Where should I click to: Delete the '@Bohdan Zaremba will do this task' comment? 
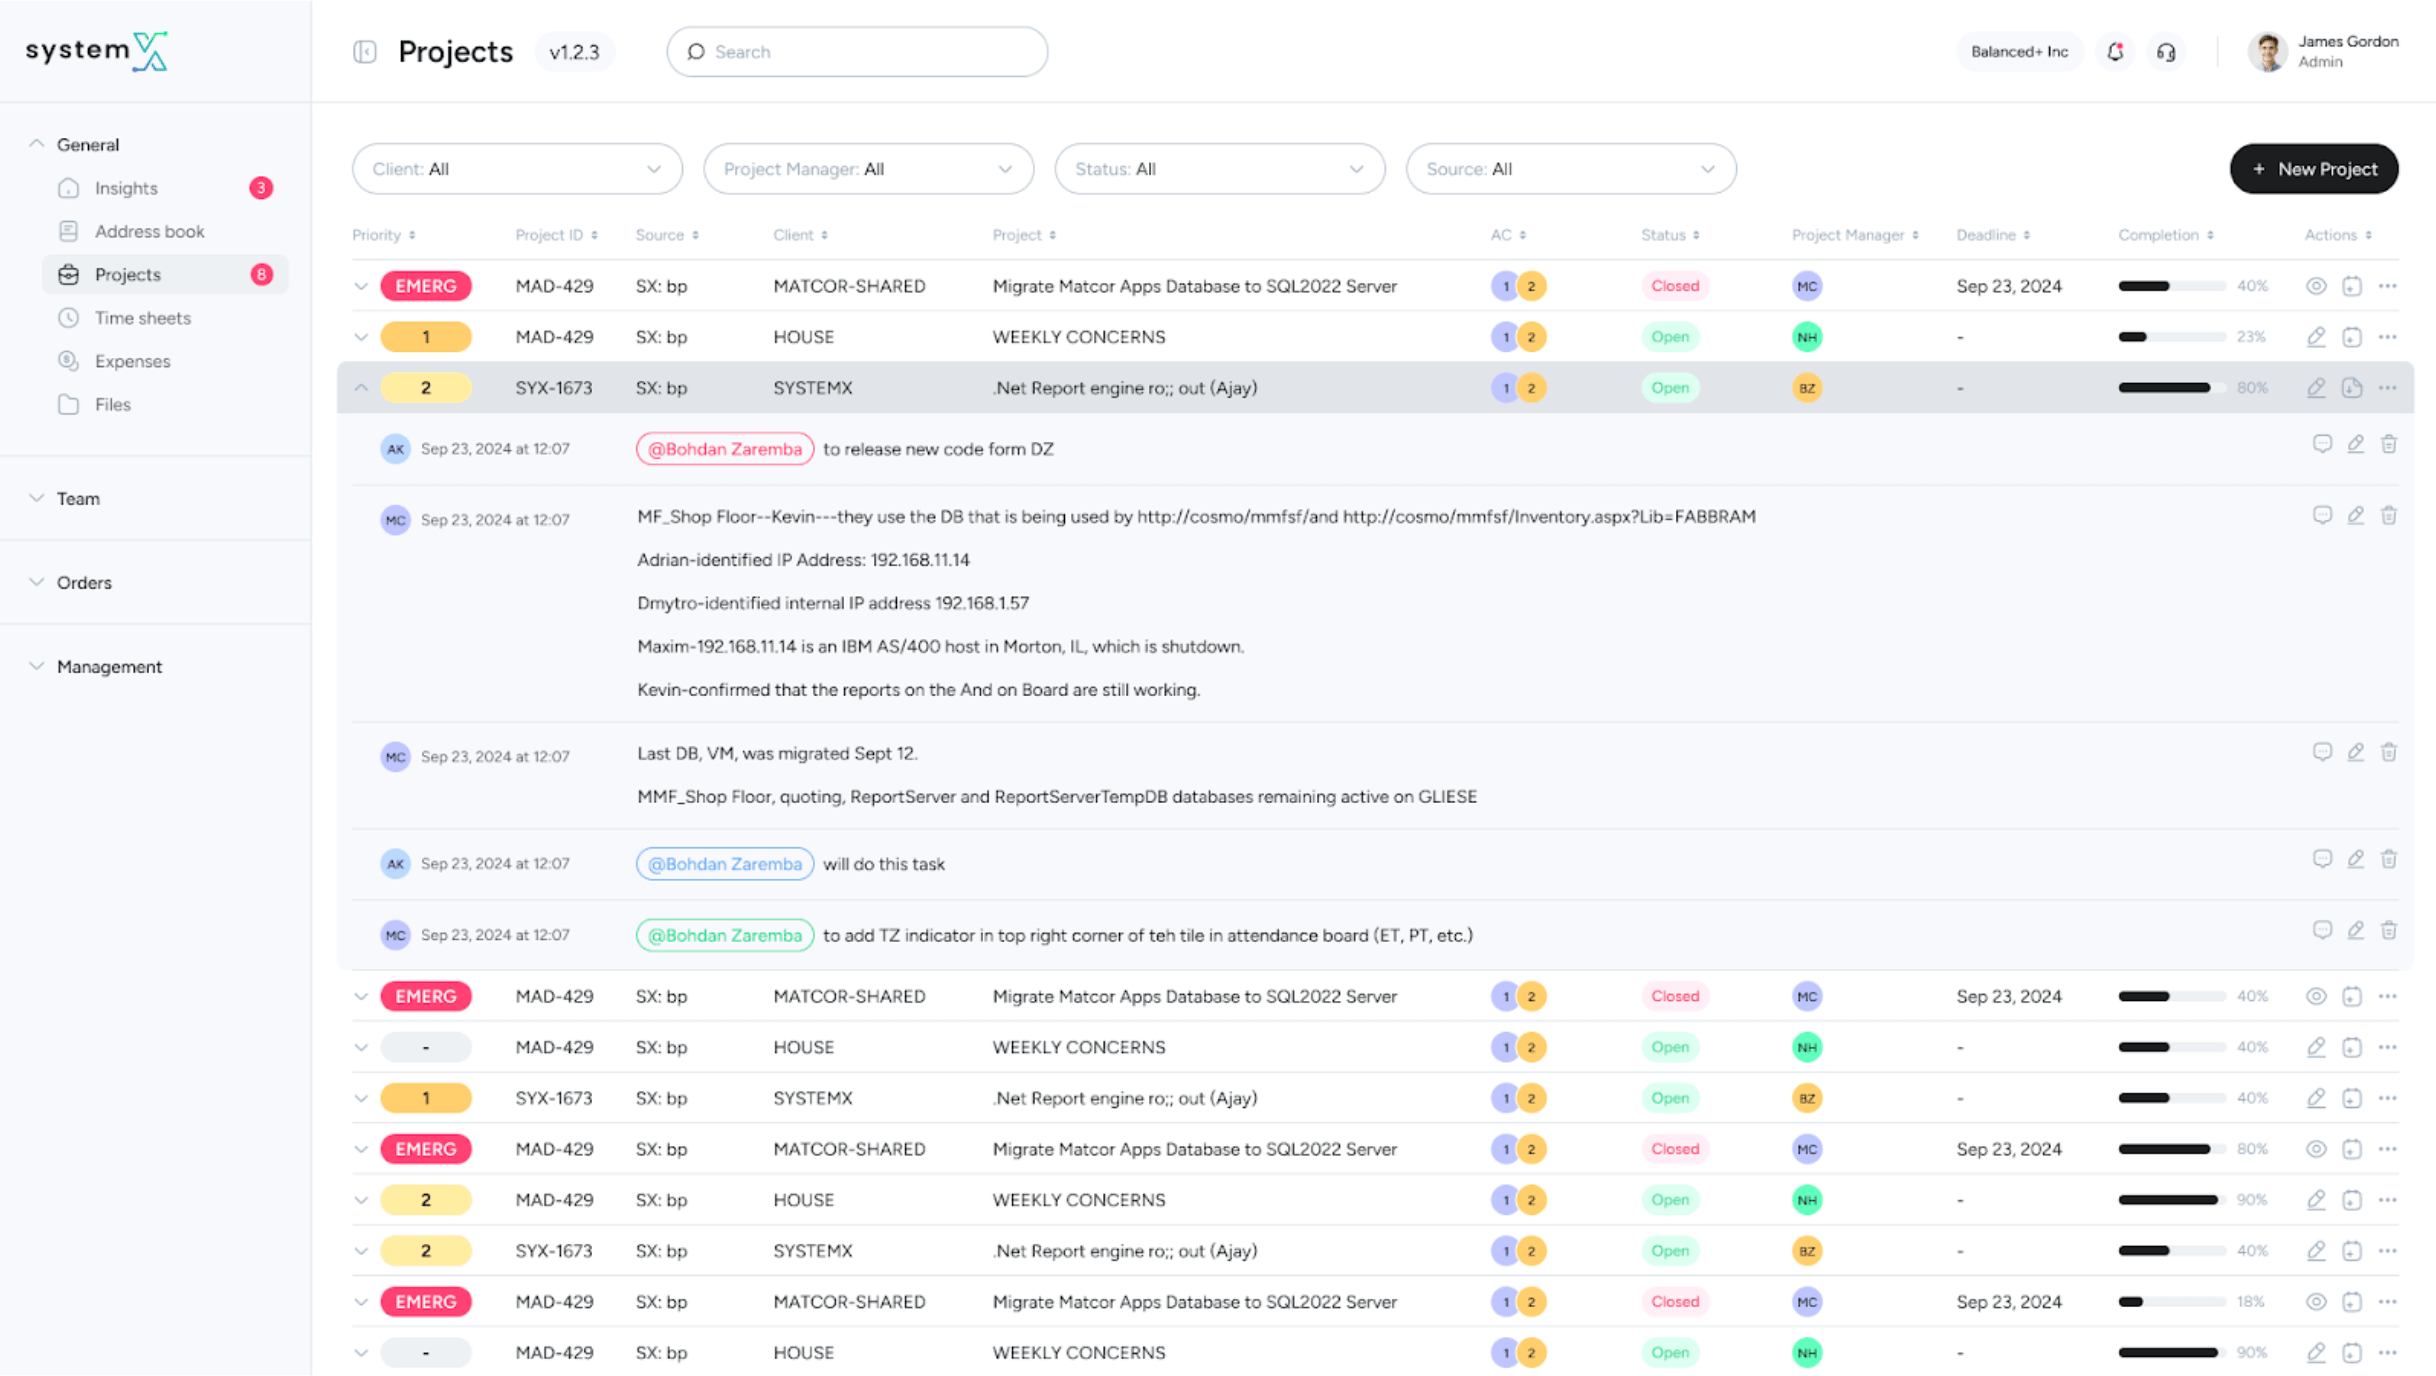coord(2390,859)
